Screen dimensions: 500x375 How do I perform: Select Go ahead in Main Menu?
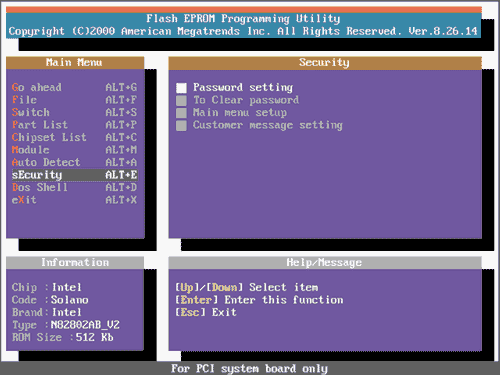pyautogui.click(x=75, y=87)
